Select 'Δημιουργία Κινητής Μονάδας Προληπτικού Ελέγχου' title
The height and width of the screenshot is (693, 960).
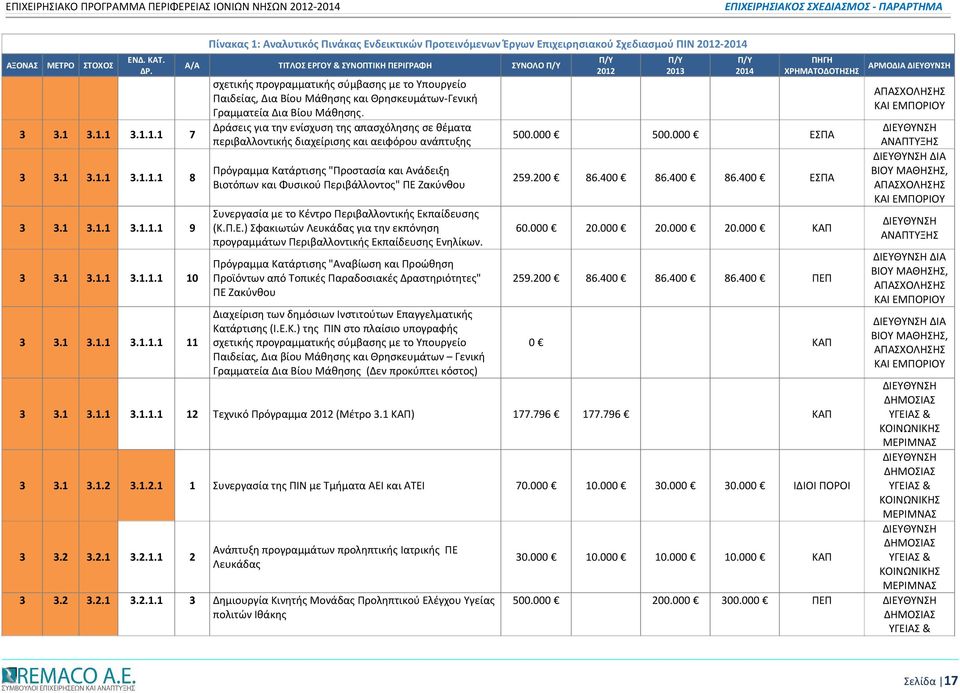[x=353, y=607]
